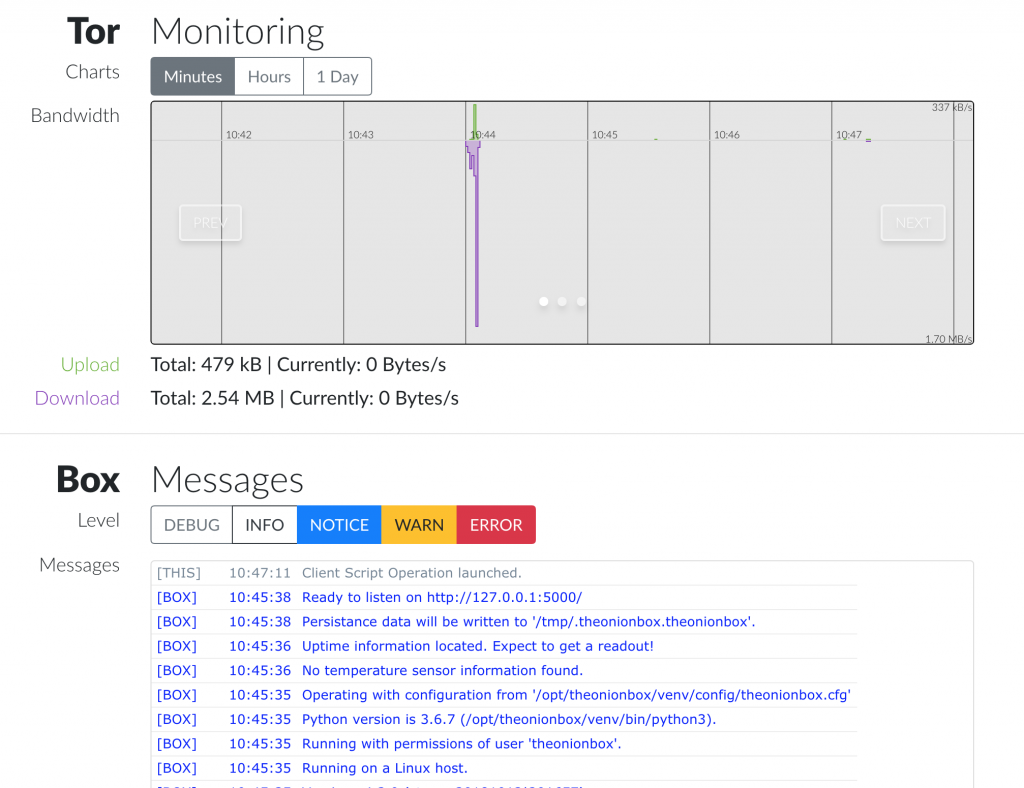This screenshot has width=1024, height=788.
Task: Switch to the 1 Day tab
Action: click(x=337, y=76)
